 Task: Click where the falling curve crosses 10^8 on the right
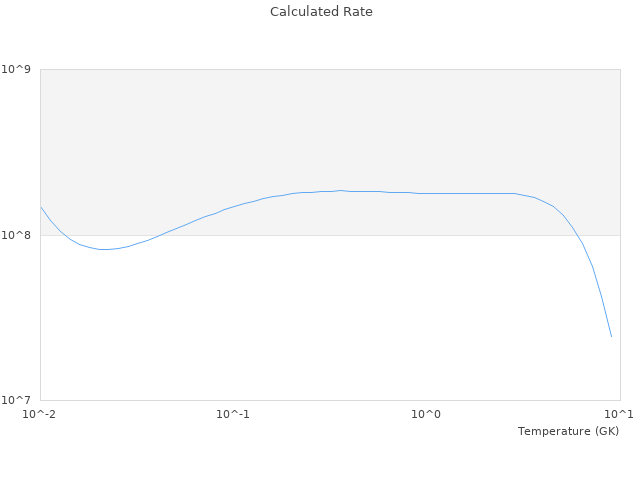[577, 235]
